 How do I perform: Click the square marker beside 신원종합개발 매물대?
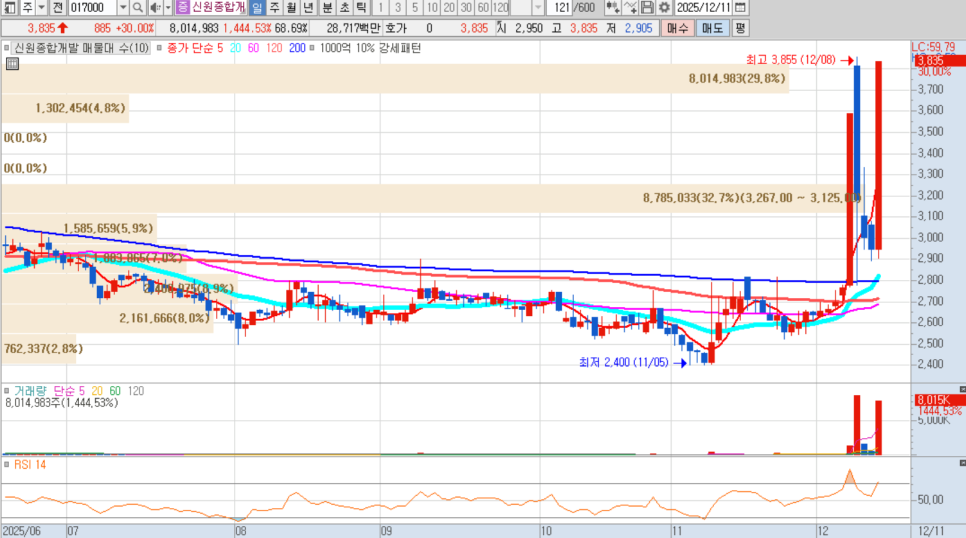[7, 48]
